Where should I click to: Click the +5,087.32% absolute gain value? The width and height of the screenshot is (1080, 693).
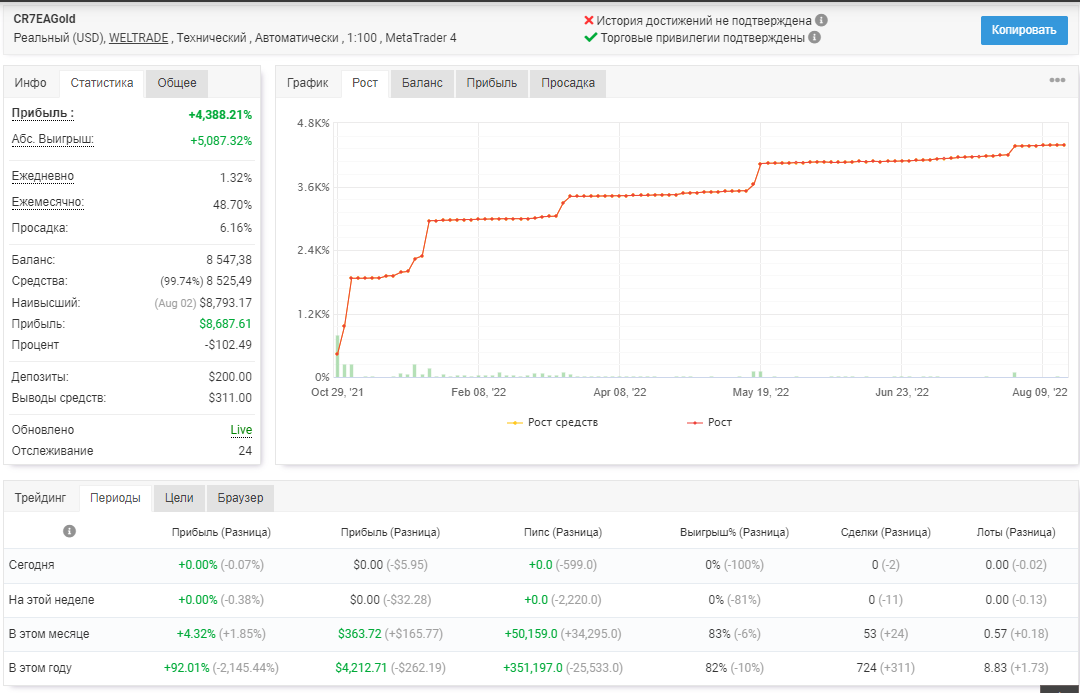tap(221, 141)
